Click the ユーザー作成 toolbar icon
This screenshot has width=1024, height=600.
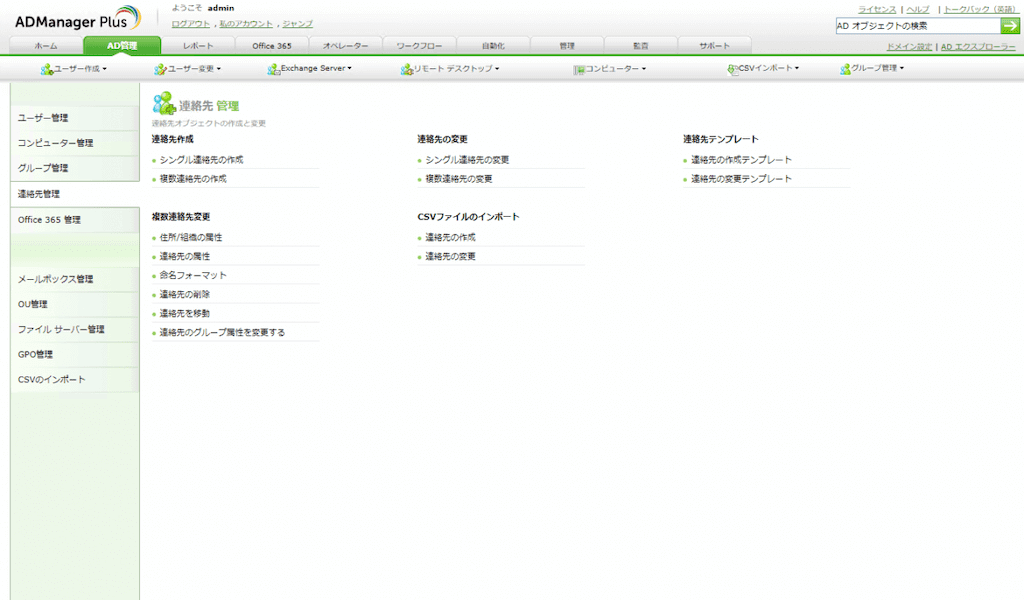point(46,69)
